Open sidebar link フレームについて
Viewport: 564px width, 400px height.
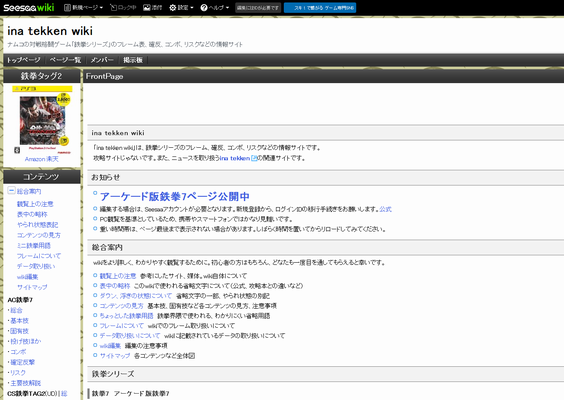click(39, 256)
